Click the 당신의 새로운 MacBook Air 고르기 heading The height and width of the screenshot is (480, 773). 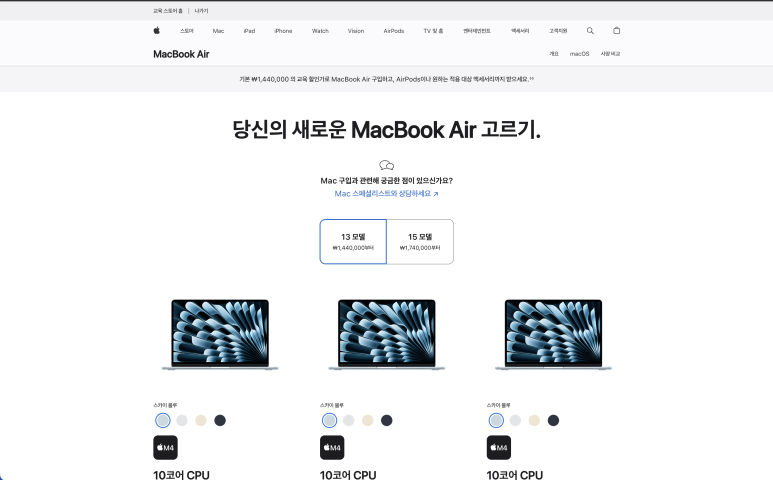386,130
